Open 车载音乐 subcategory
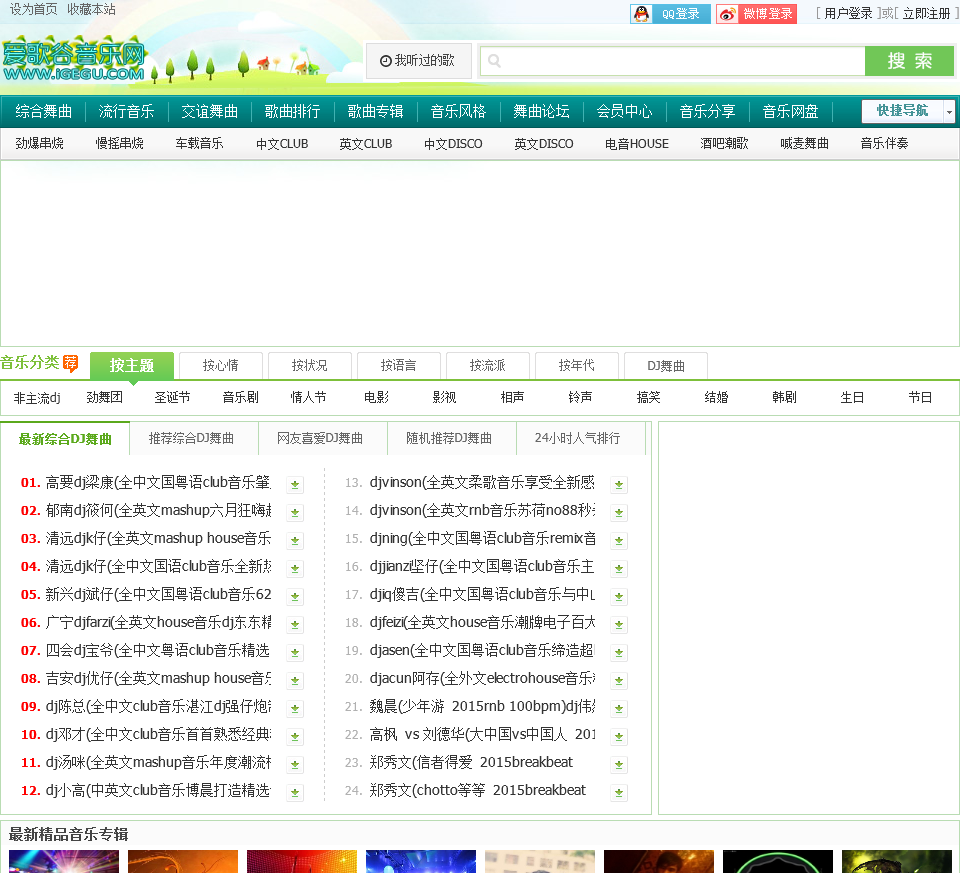The image size is (960, 873). (x=200, y=143)
